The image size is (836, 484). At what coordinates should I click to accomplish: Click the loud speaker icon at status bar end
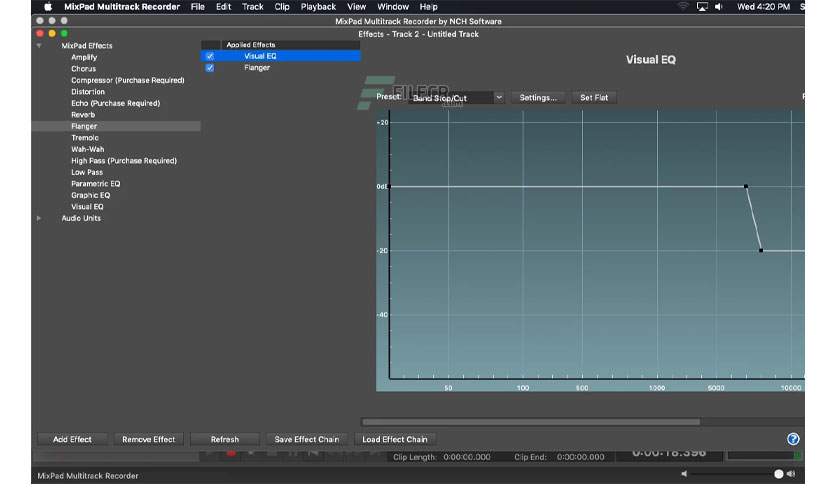pos(791,473)
